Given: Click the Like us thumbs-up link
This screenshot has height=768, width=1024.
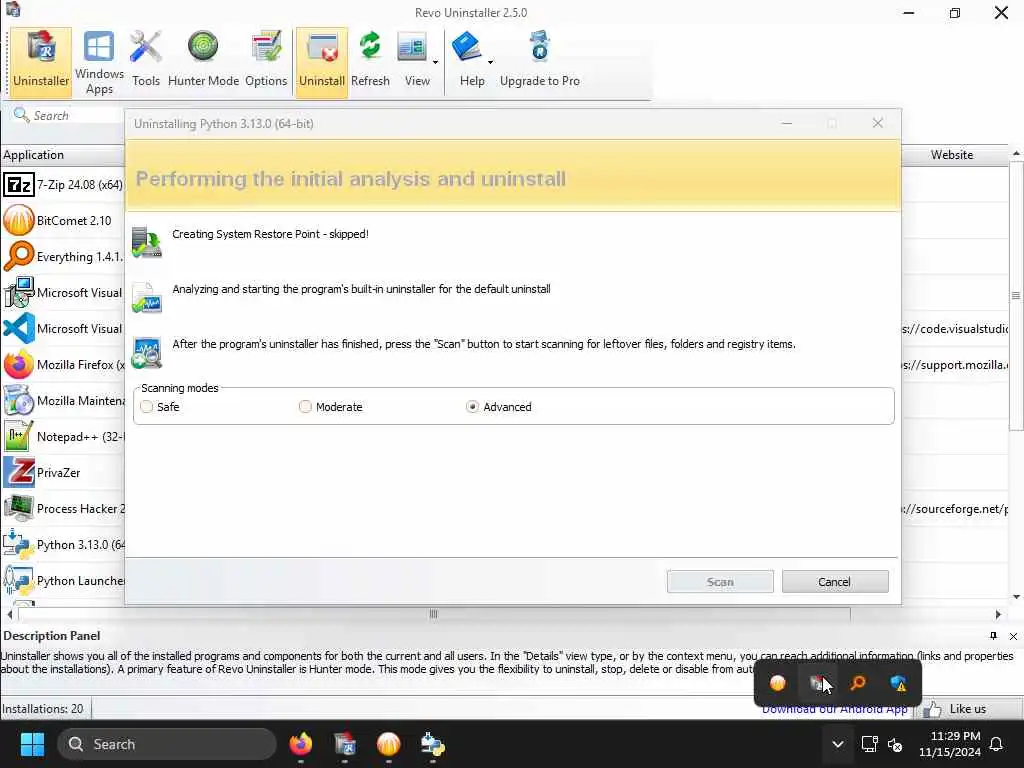Looking at the screenshot, I should 955,709.
